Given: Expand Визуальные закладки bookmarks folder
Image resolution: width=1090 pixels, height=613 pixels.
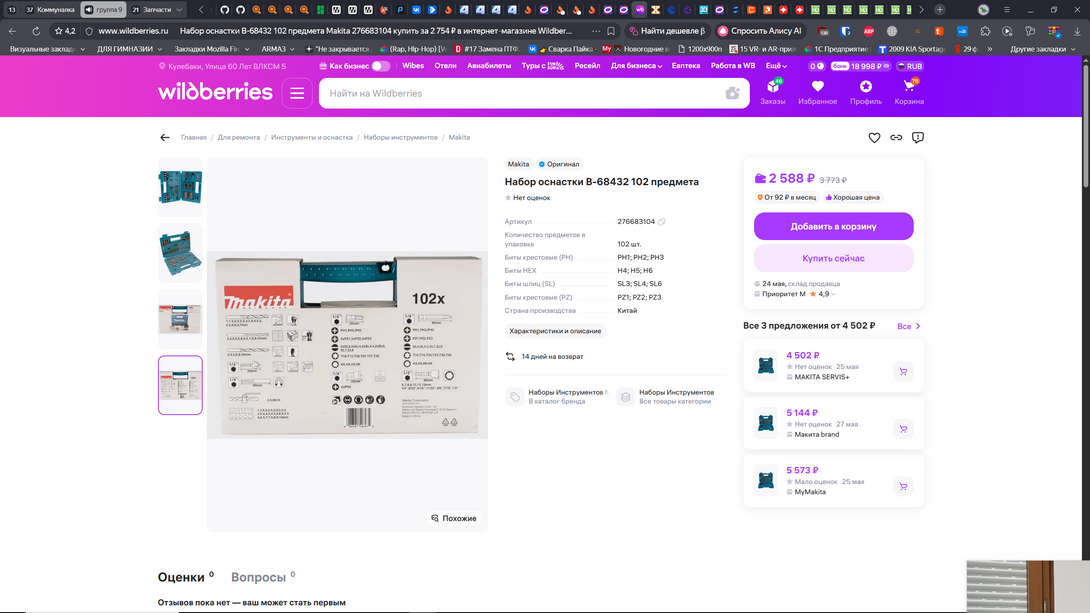Looking at the screenshot, I should [47, 49].
